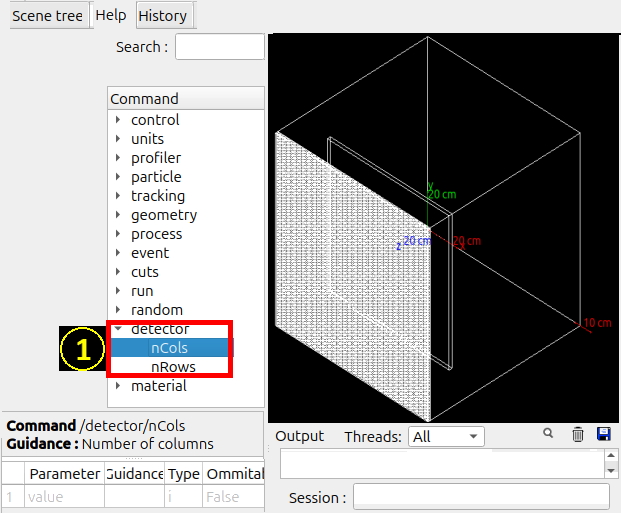Expand the tracking command folder
Image resolution: width=621 pixels, height=513 pixels.
click(118, 195)
